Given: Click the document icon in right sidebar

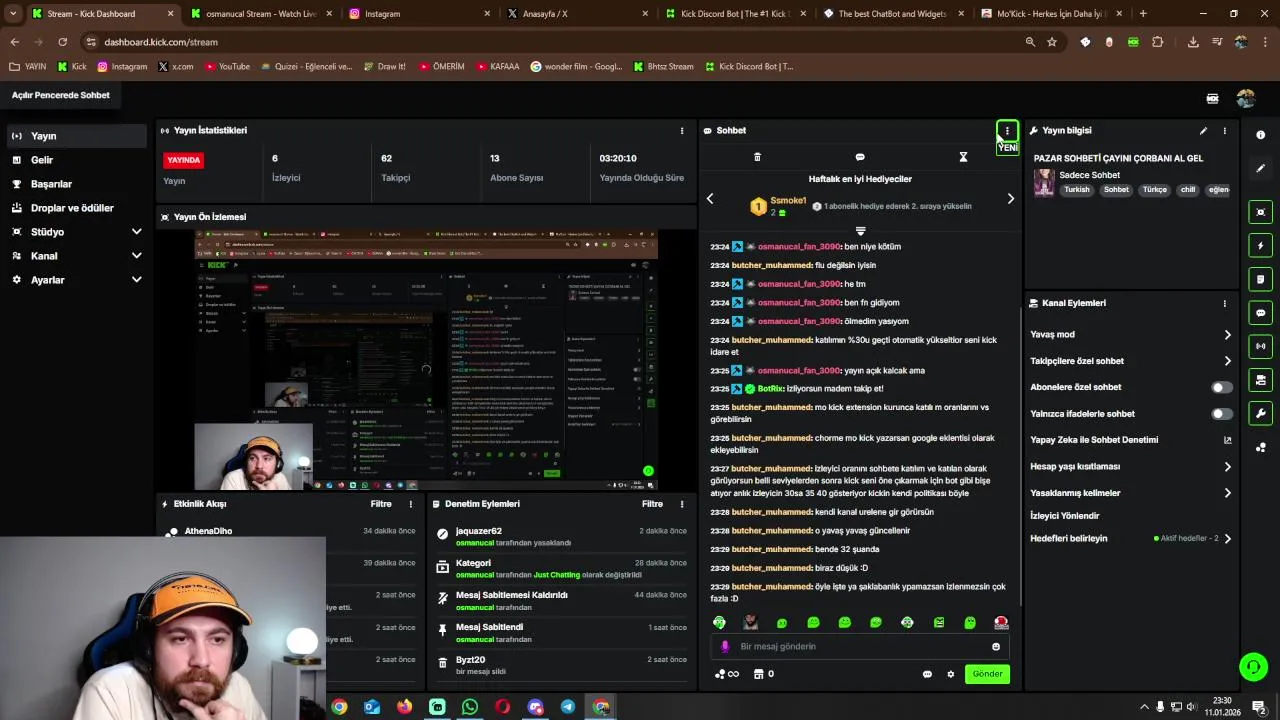Looking at the screenshot, I should point(1260,279).
